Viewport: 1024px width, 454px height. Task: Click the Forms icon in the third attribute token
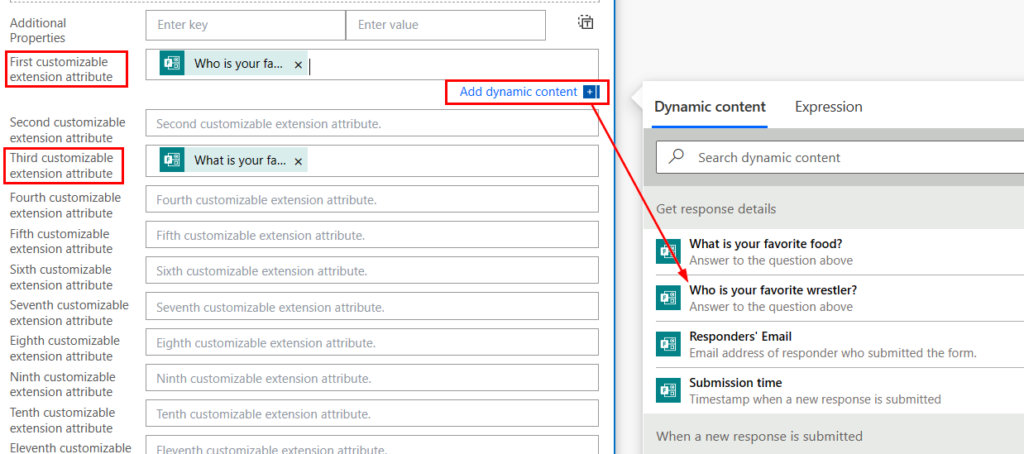172,160
